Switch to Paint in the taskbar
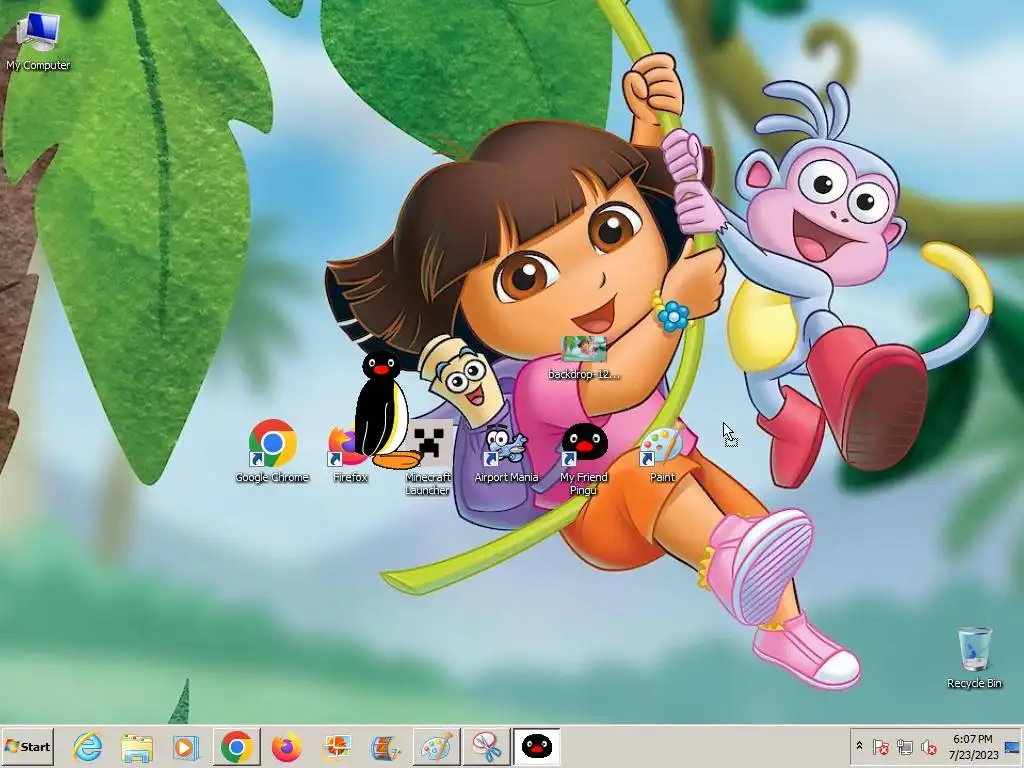1024x768 pixels. (436, 746)
